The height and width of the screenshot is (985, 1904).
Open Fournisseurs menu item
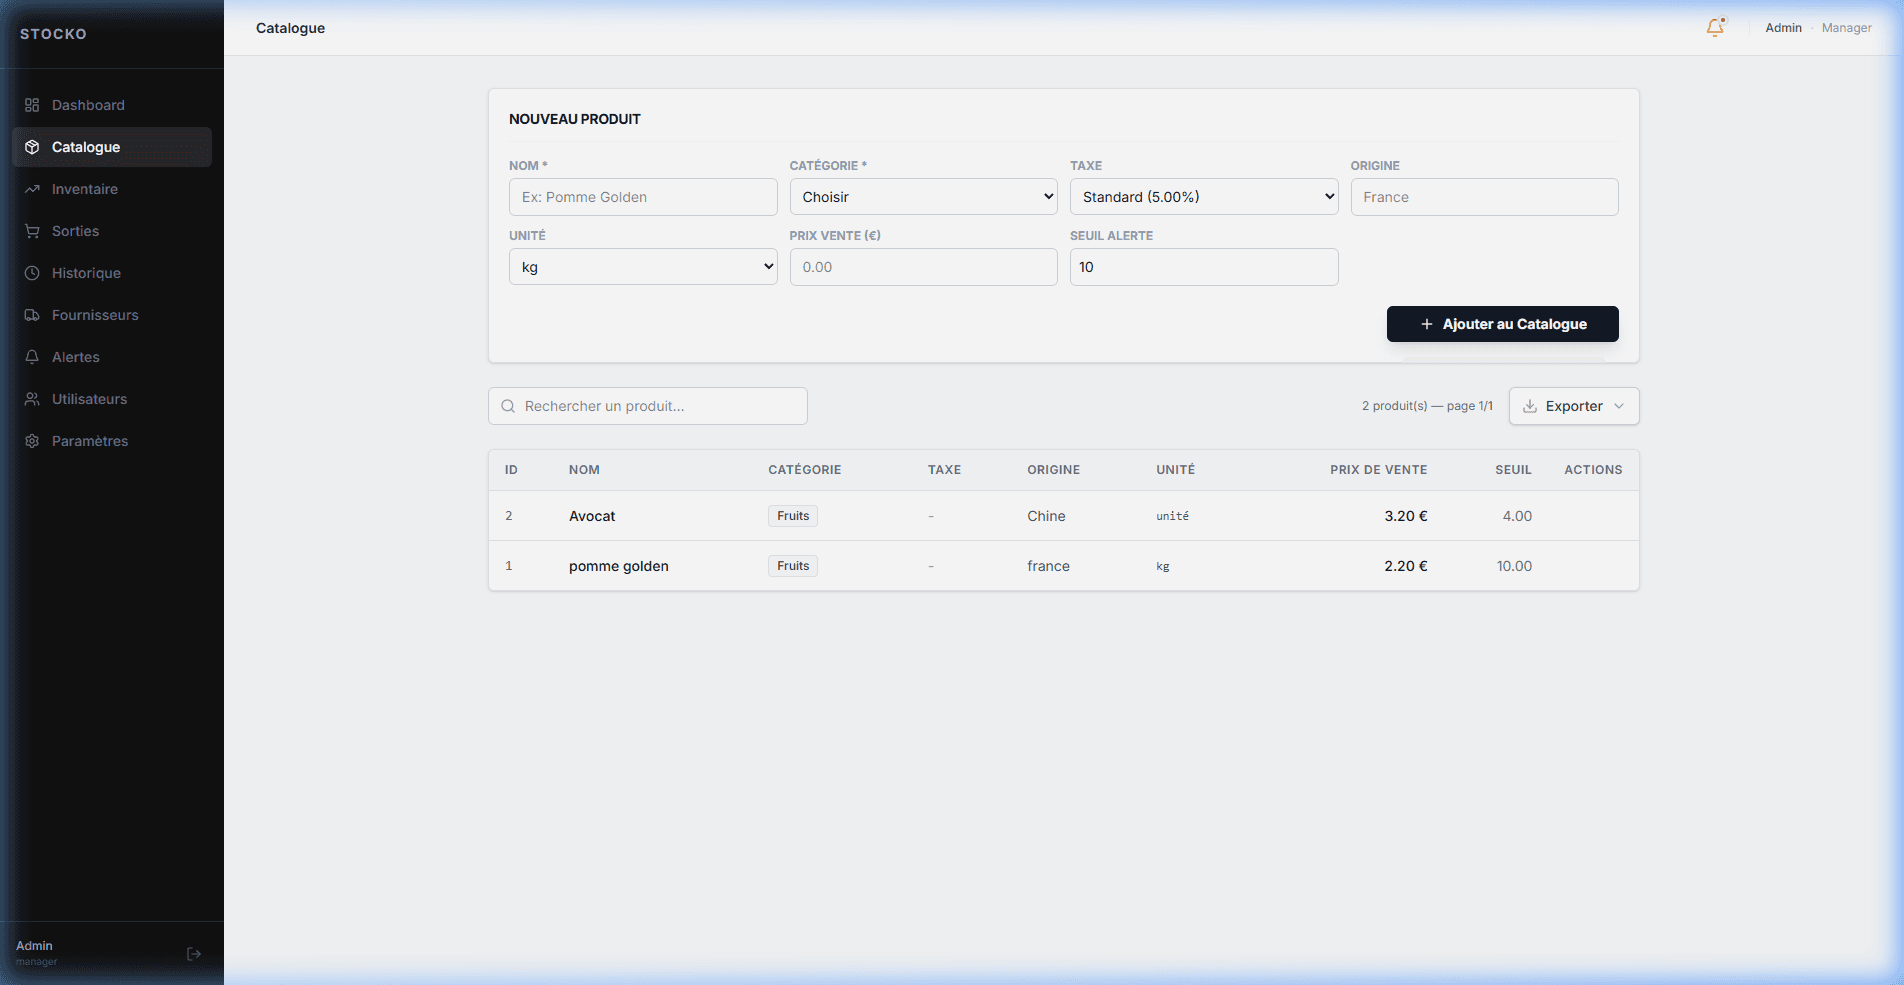[x=112, y=315]
